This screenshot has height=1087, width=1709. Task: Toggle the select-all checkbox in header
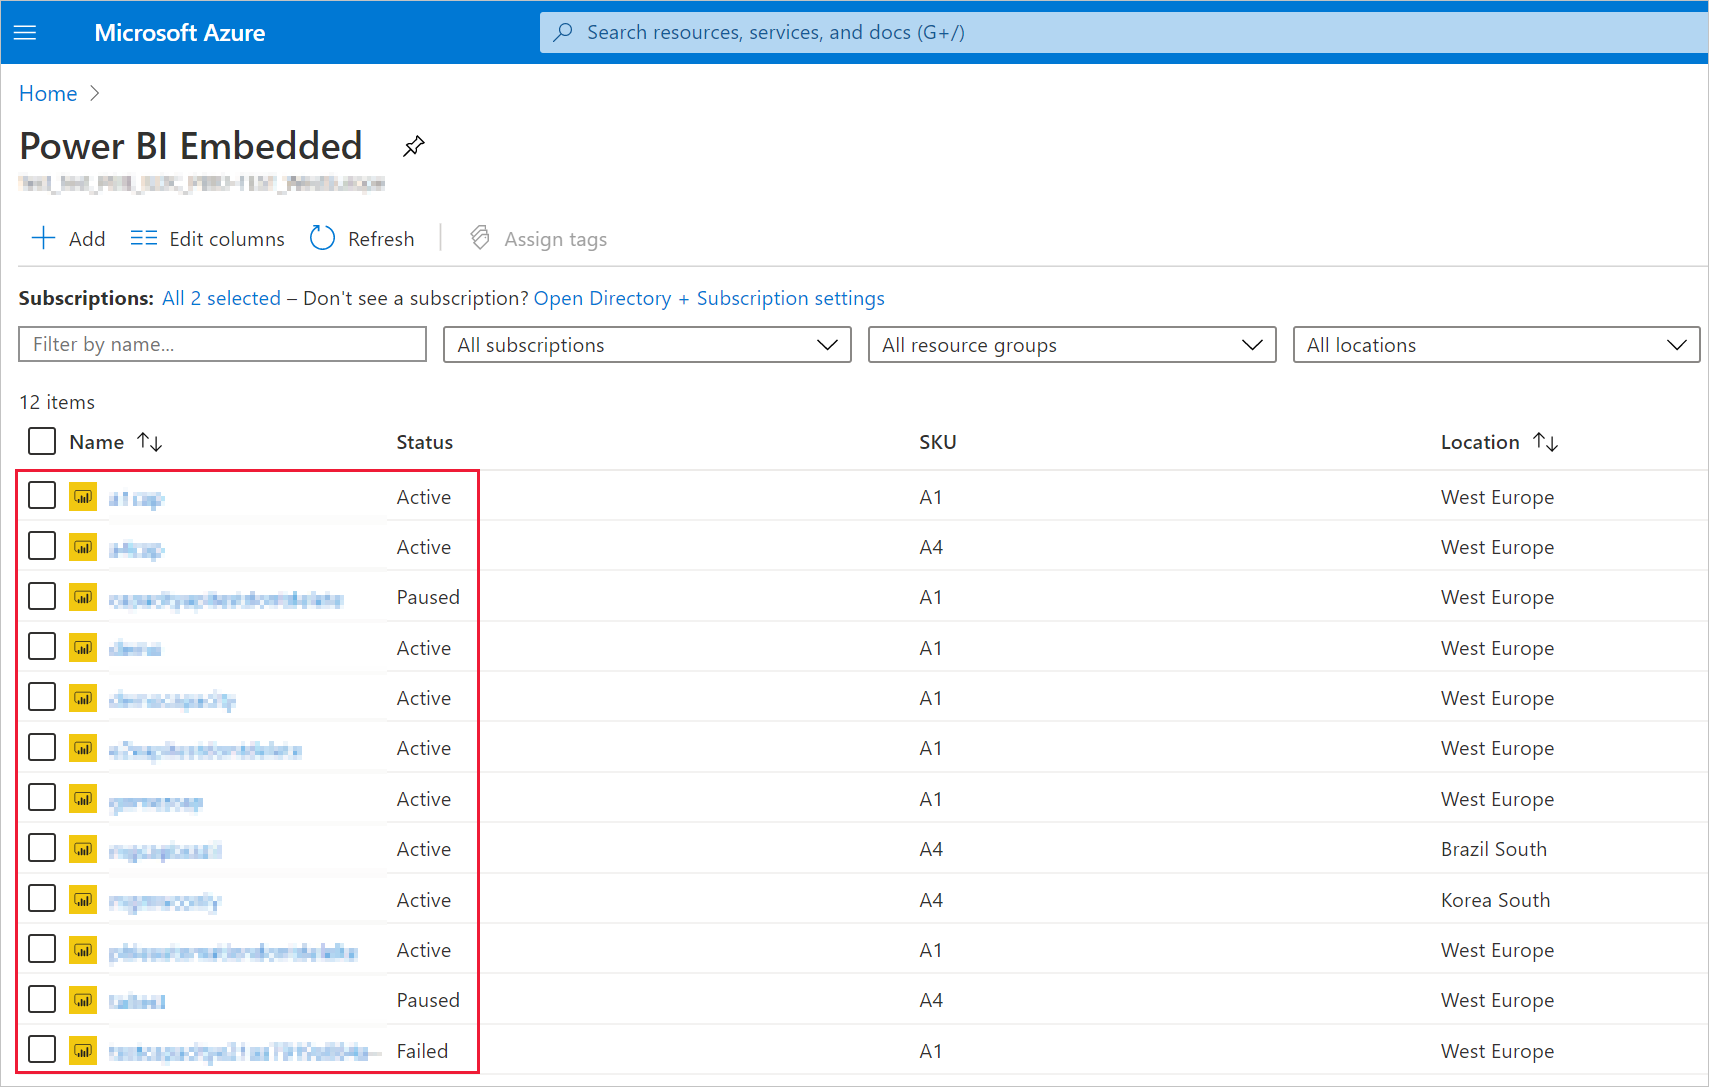coord(42,441)
